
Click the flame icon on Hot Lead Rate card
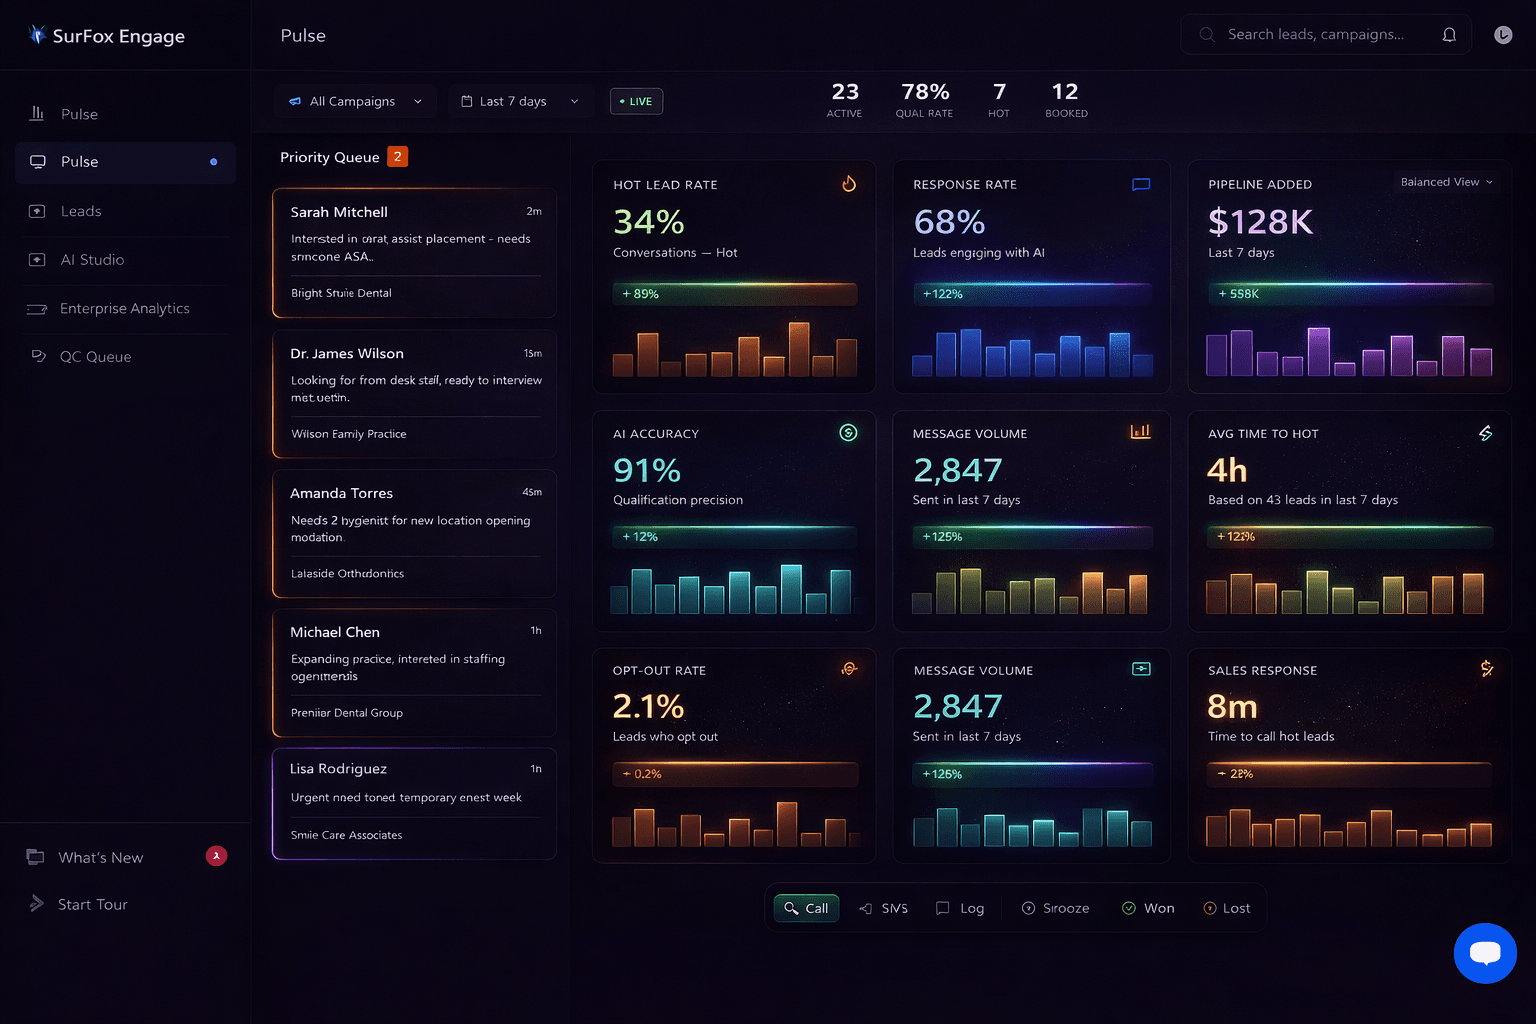pyautogui.click(x=849, y=184)
